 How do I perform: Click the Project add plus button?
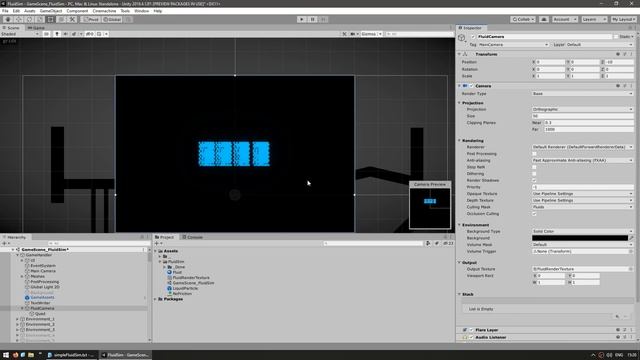point(156,243)
